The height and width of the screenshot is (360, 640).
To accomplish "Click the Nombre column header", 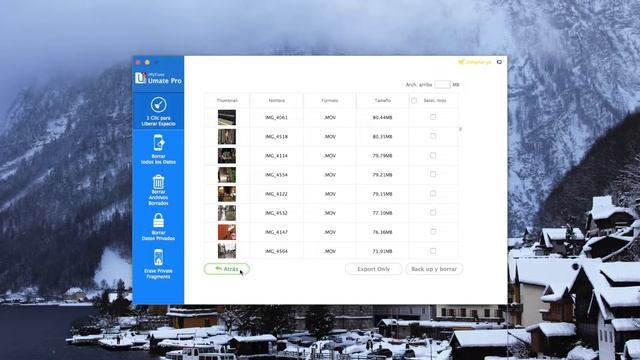I will click(277, 100).
